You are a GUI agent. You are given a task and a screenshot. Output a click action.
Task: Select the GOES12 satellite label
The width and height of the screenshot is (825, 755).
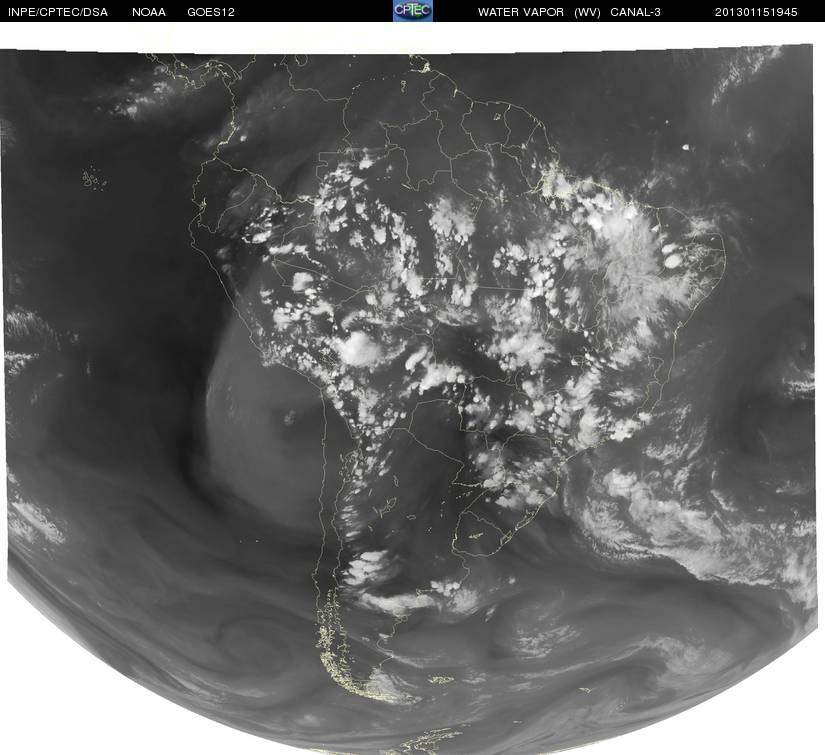pos(211,12)
